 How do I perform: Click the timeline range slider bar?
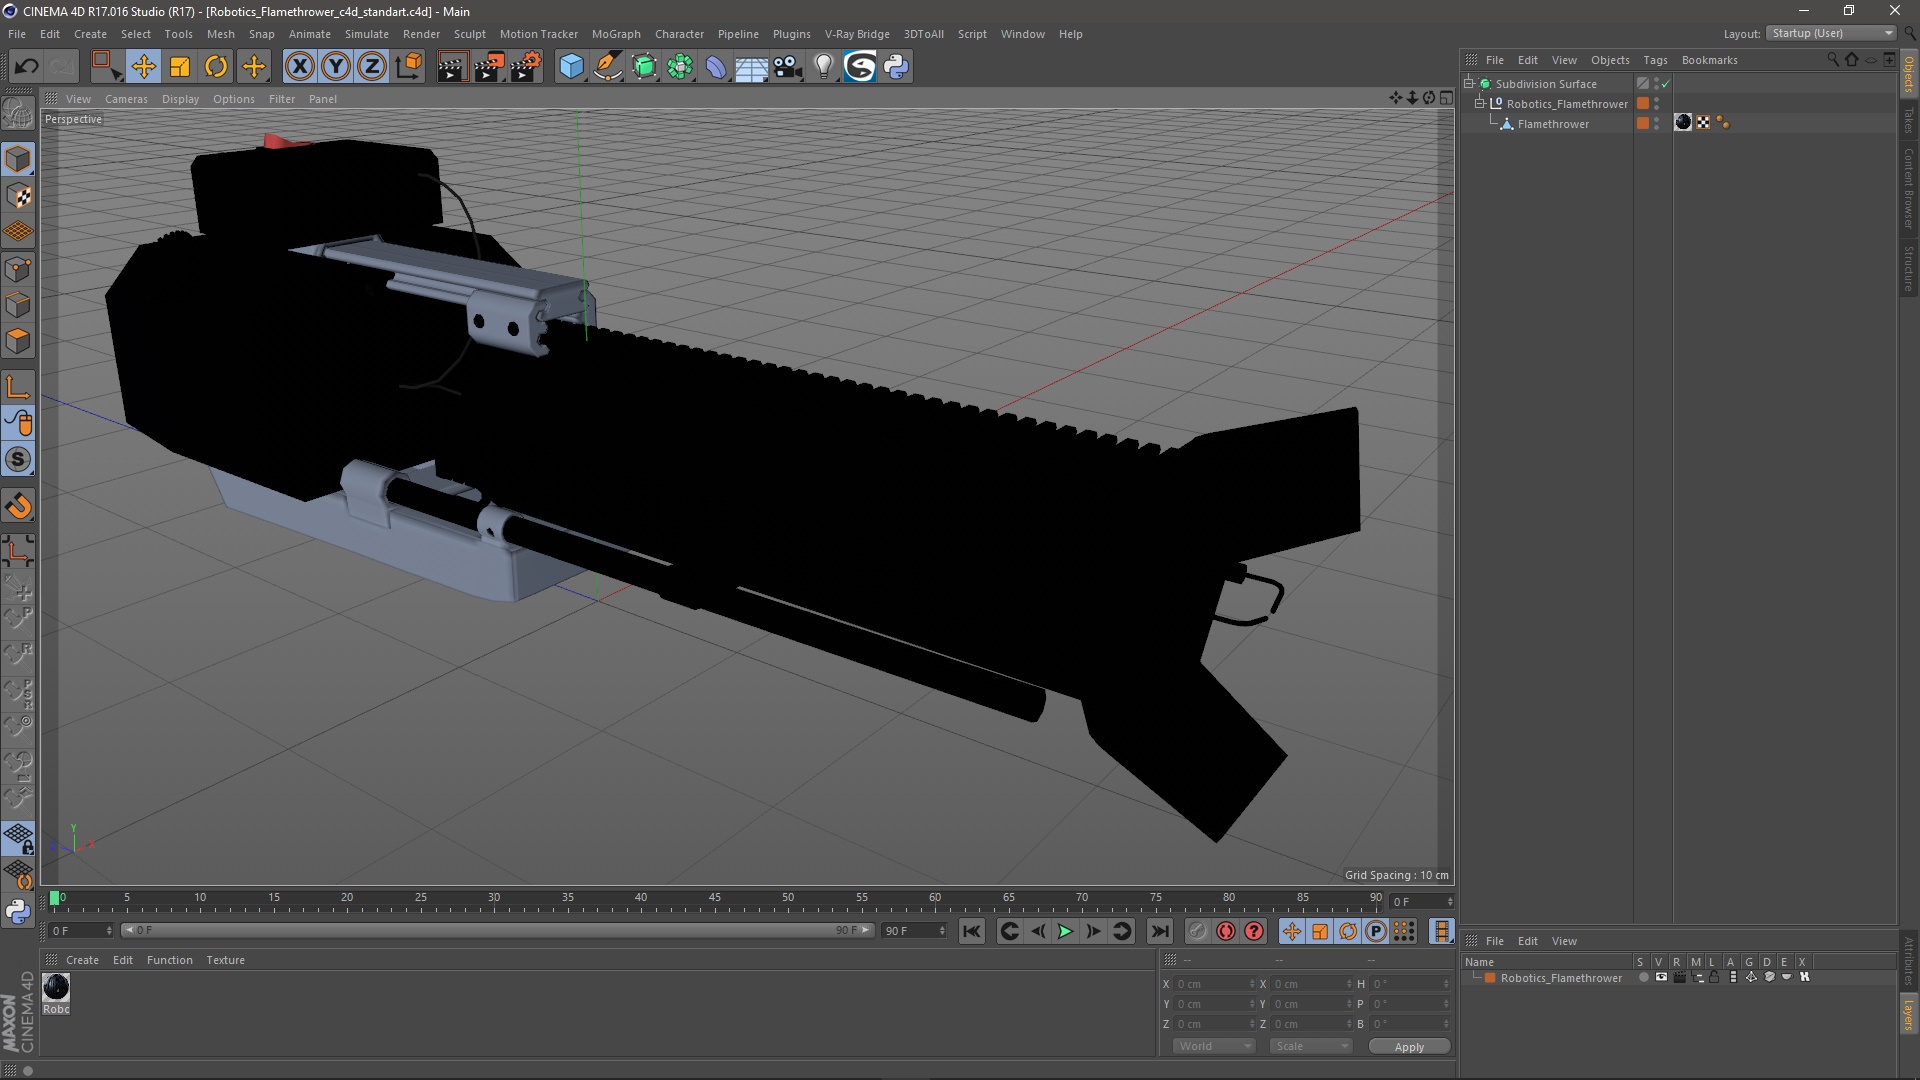[x=497, y=930]
